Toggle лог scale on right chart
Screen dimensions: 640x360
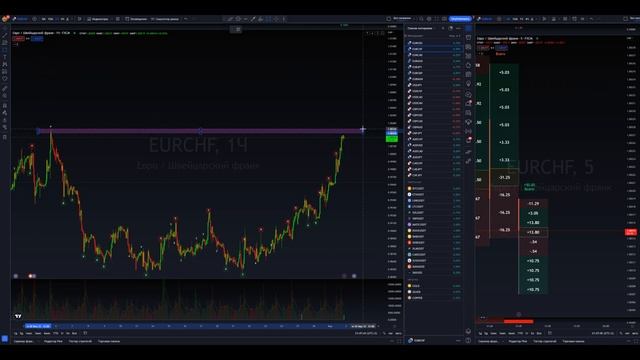point(627,333)
